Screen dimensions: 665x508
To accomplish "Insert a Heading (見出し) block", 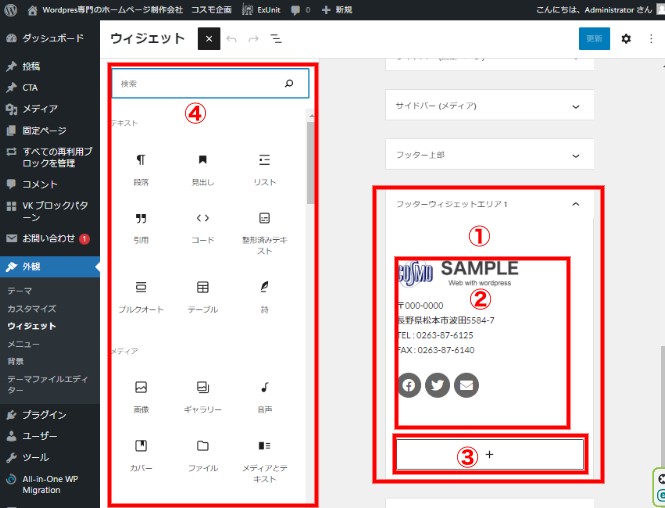I will click(x=202, y=166).
